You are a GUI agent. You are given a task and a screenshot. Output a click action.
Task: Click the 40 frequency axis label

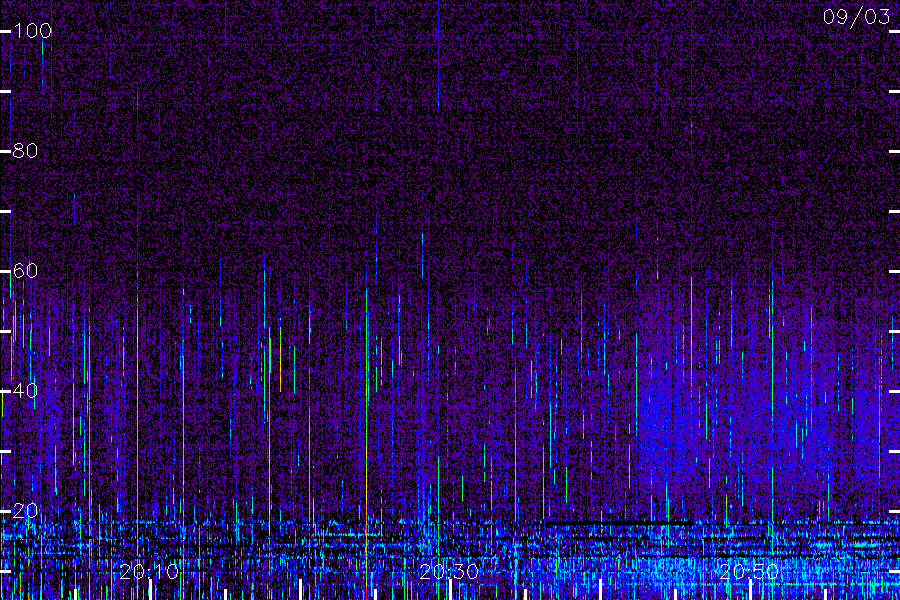(25, 390)
